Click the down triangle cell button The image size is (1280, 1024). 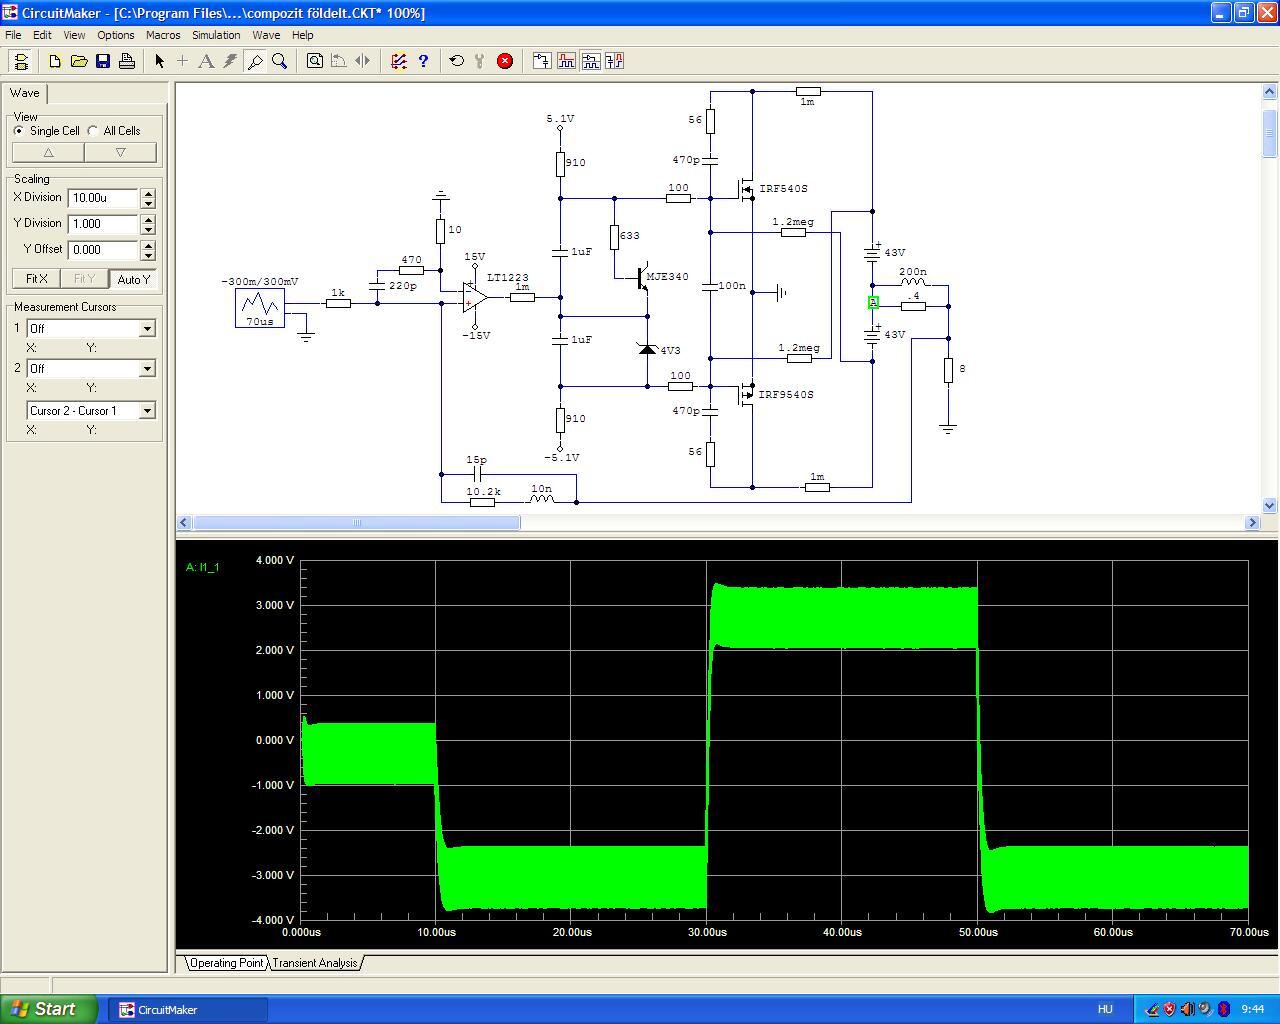[120, 152]
